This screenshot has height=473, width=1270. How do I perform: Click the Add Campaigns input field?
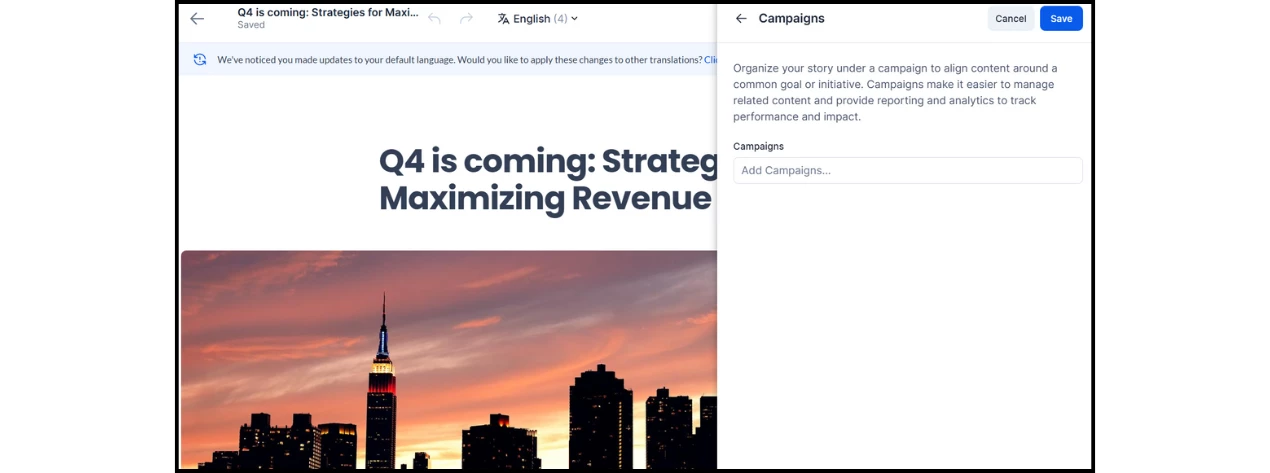907,170
